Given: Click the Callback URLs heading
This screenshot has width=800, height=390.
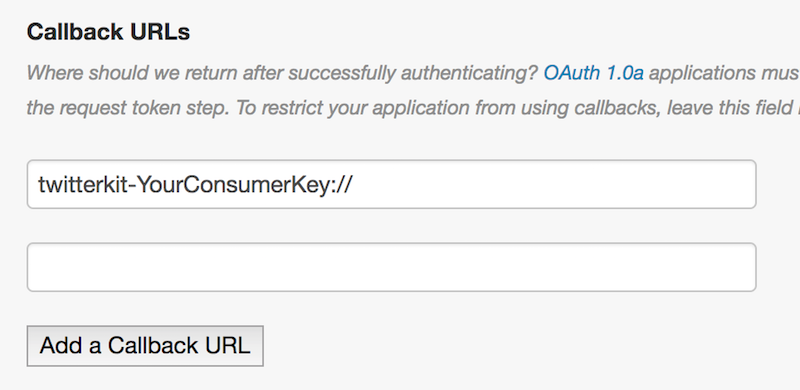Looking at the screenshot, I should pyautogui.click(x=108, y=32).
